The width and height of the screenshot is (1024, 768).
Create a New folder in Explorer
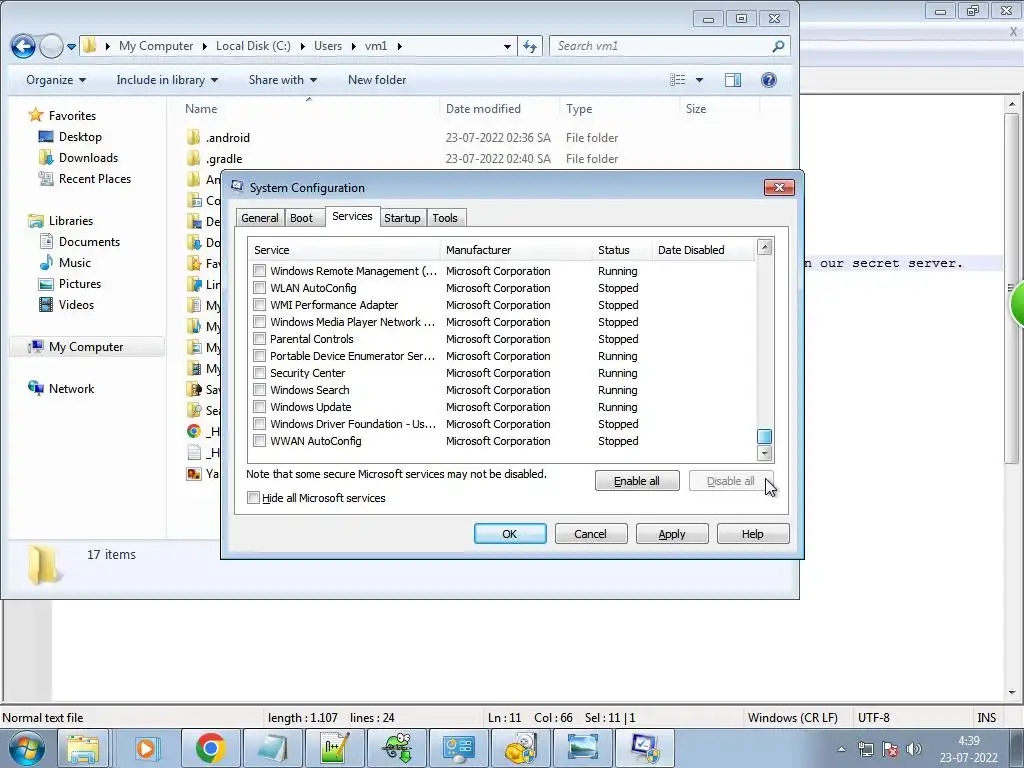pos(377,80)
